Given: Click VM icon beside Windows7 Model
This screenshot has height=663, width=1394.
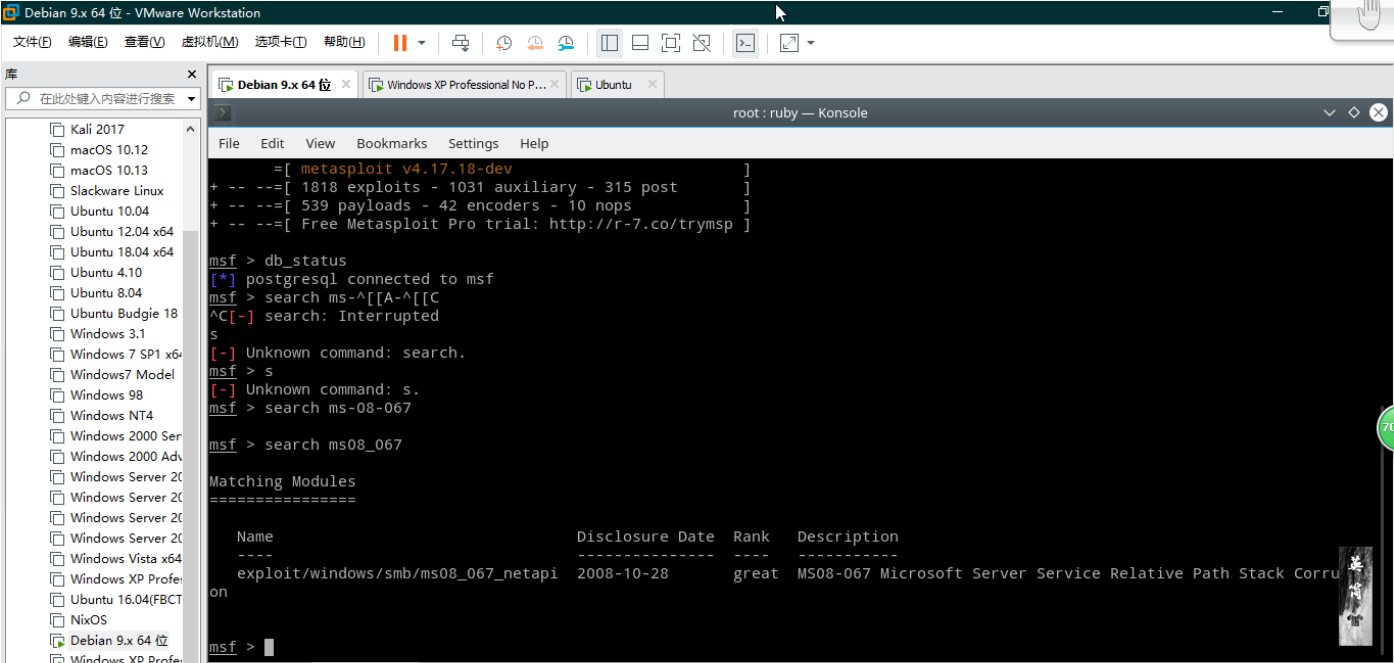Looking at the screenshot, I should coord(57,375).
